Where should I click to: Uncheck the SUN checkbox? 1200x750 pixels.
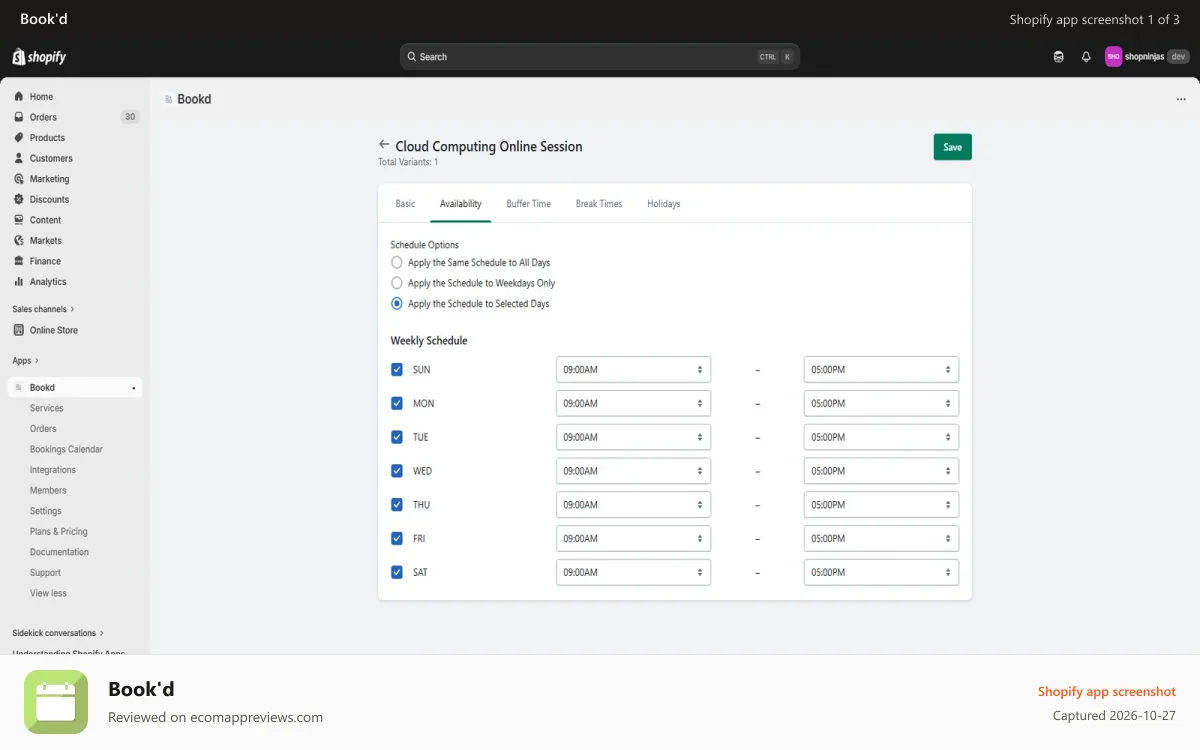[397, 370]
